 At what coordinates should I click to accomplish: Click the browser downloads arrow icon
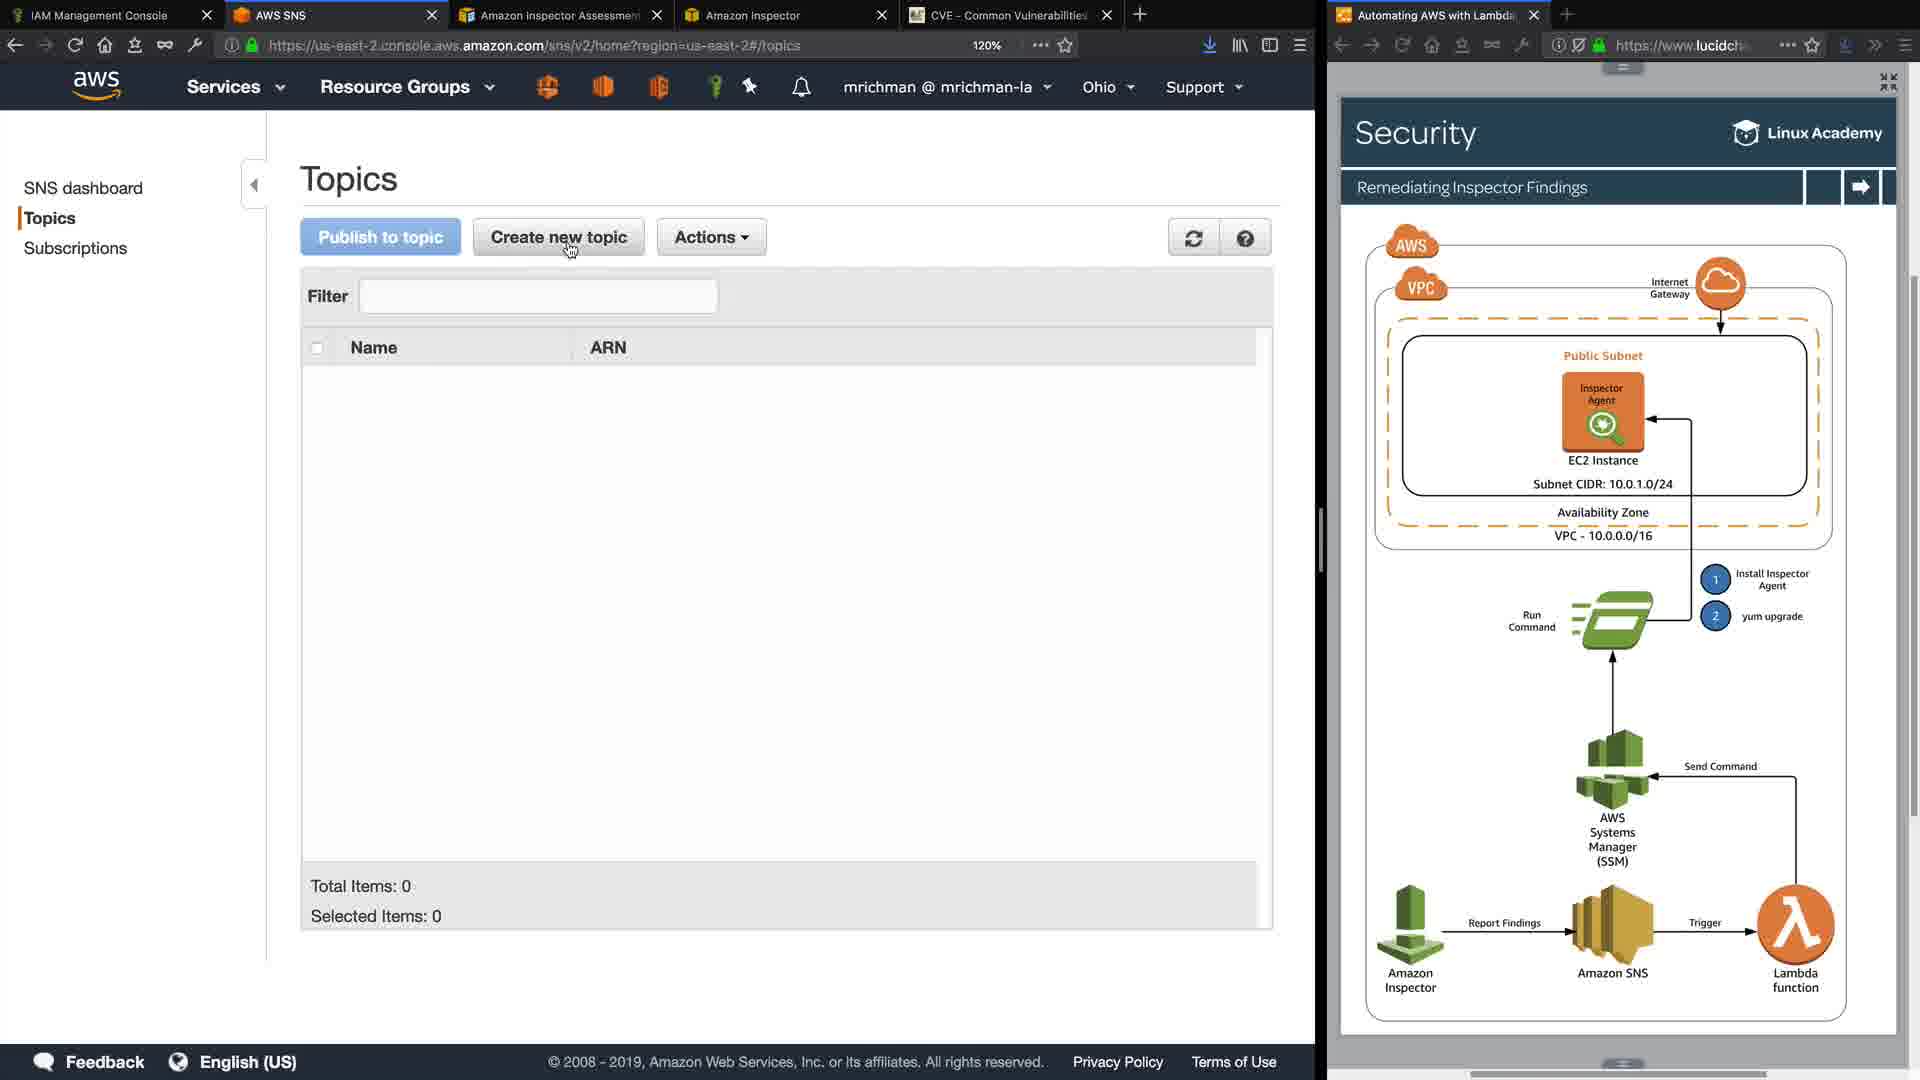(x=1209, y=45)
